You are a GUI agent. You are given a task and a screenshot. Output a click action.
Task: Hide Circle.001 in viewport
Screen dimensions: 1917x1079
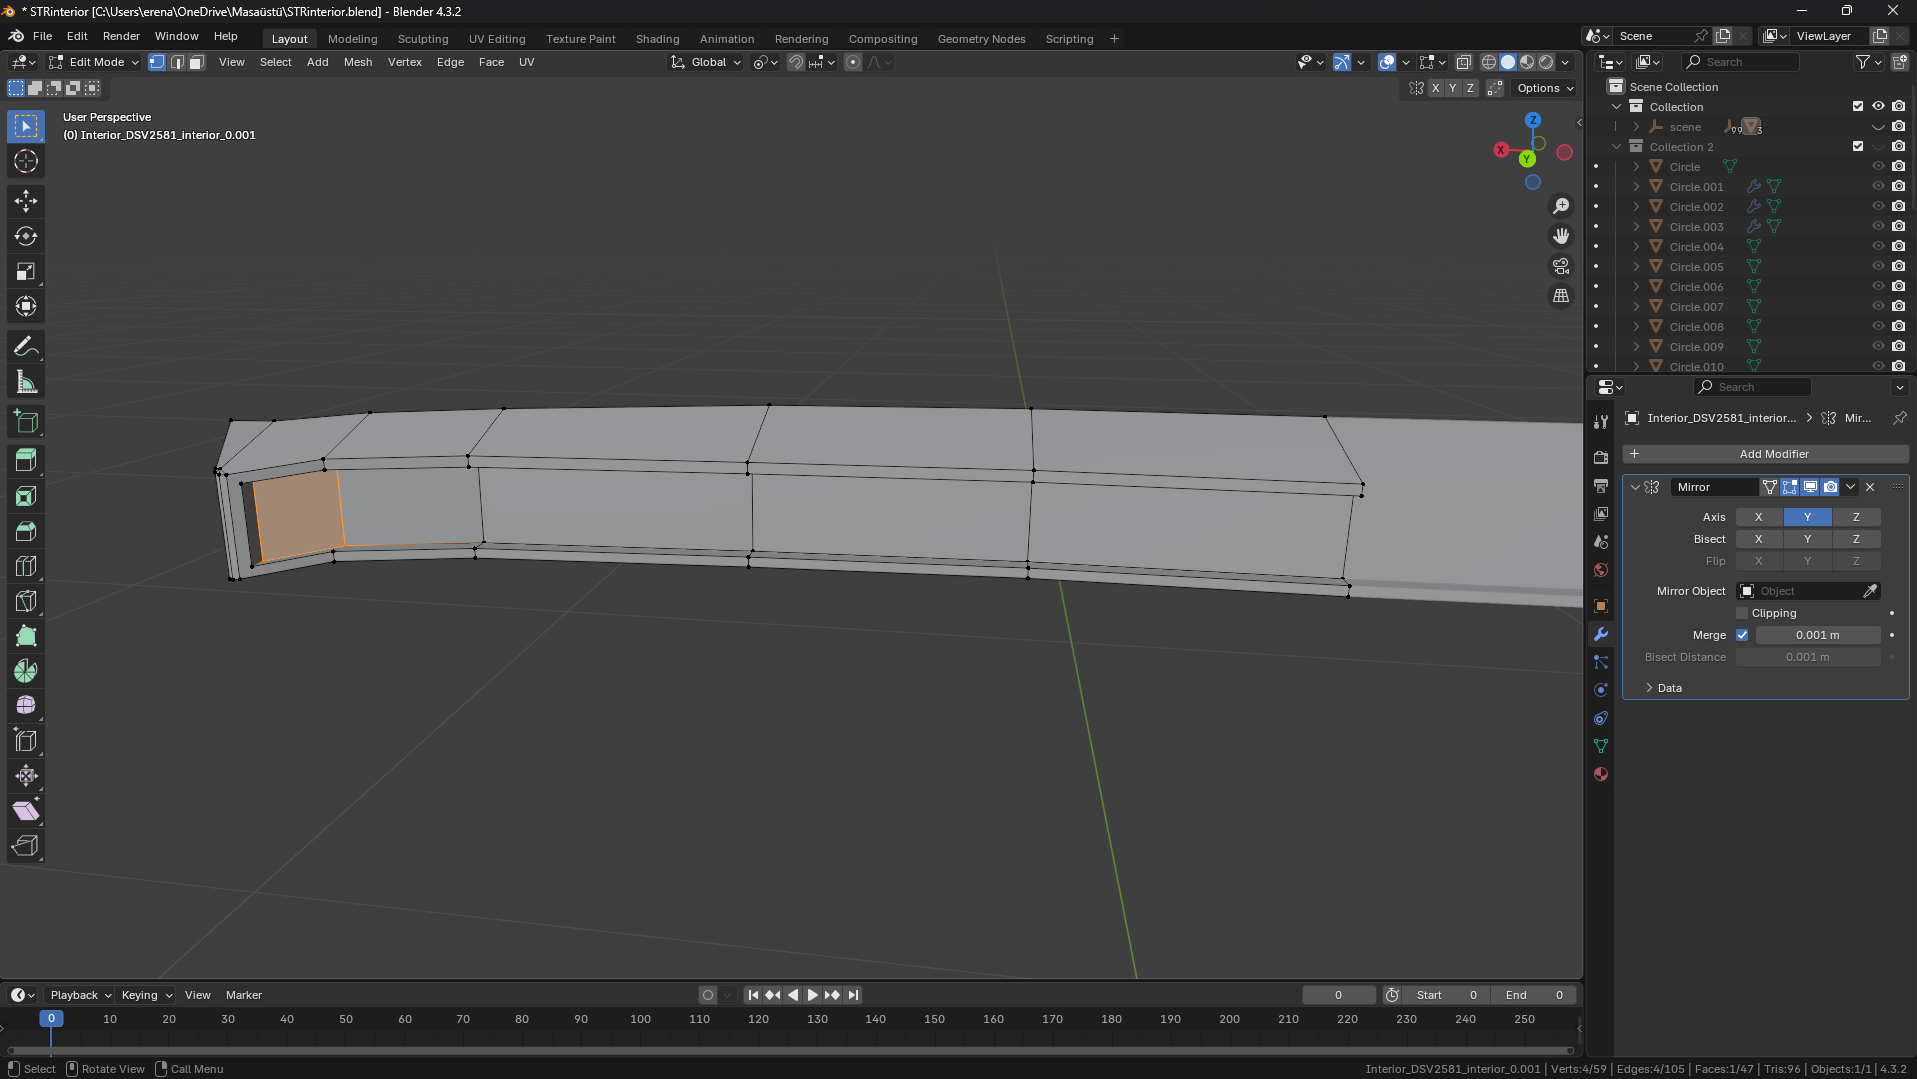pos(1878,187)
